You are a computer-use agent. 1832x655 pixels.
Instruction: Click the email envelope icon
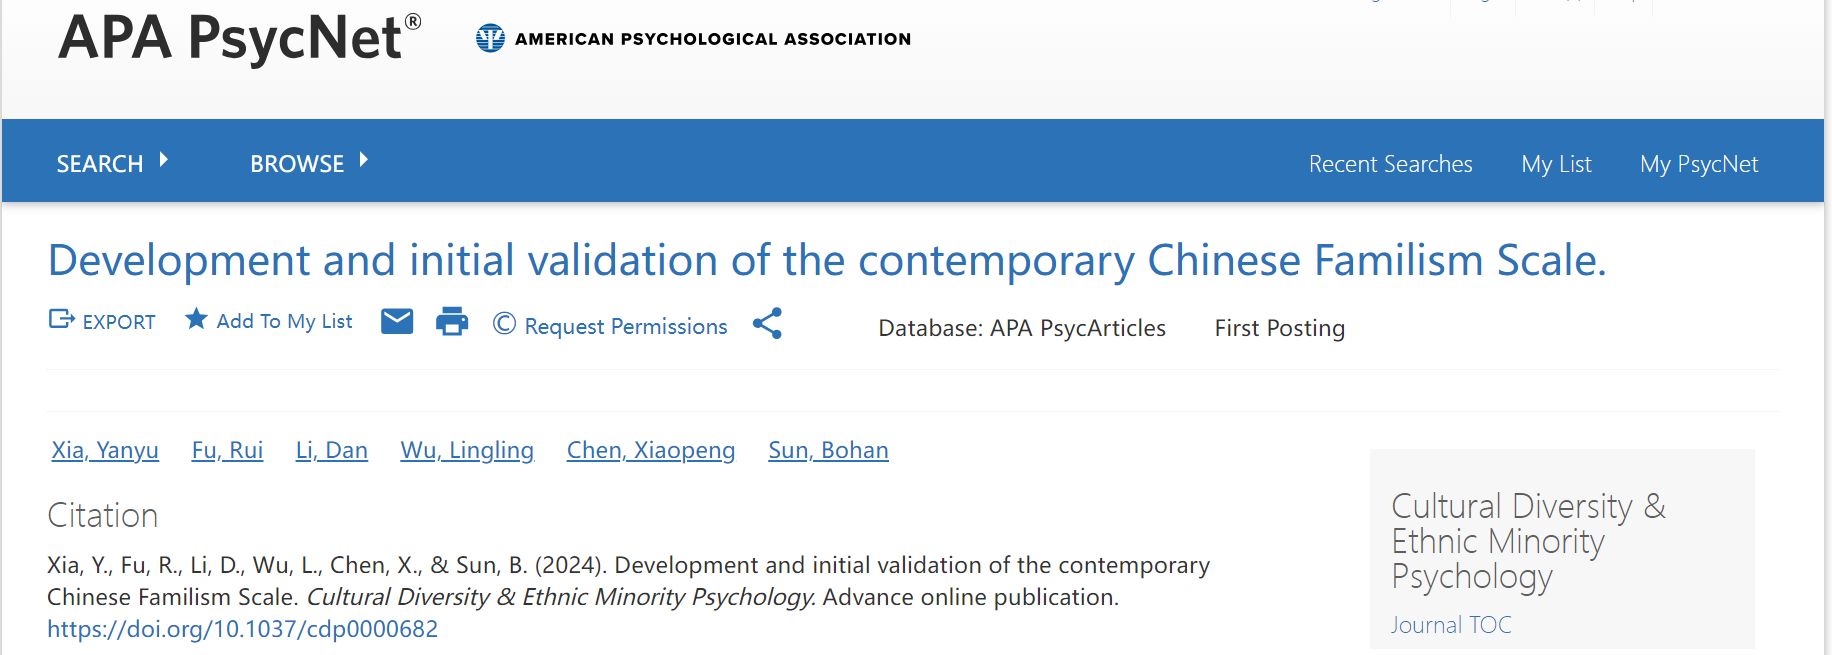[x=397, y=322]
